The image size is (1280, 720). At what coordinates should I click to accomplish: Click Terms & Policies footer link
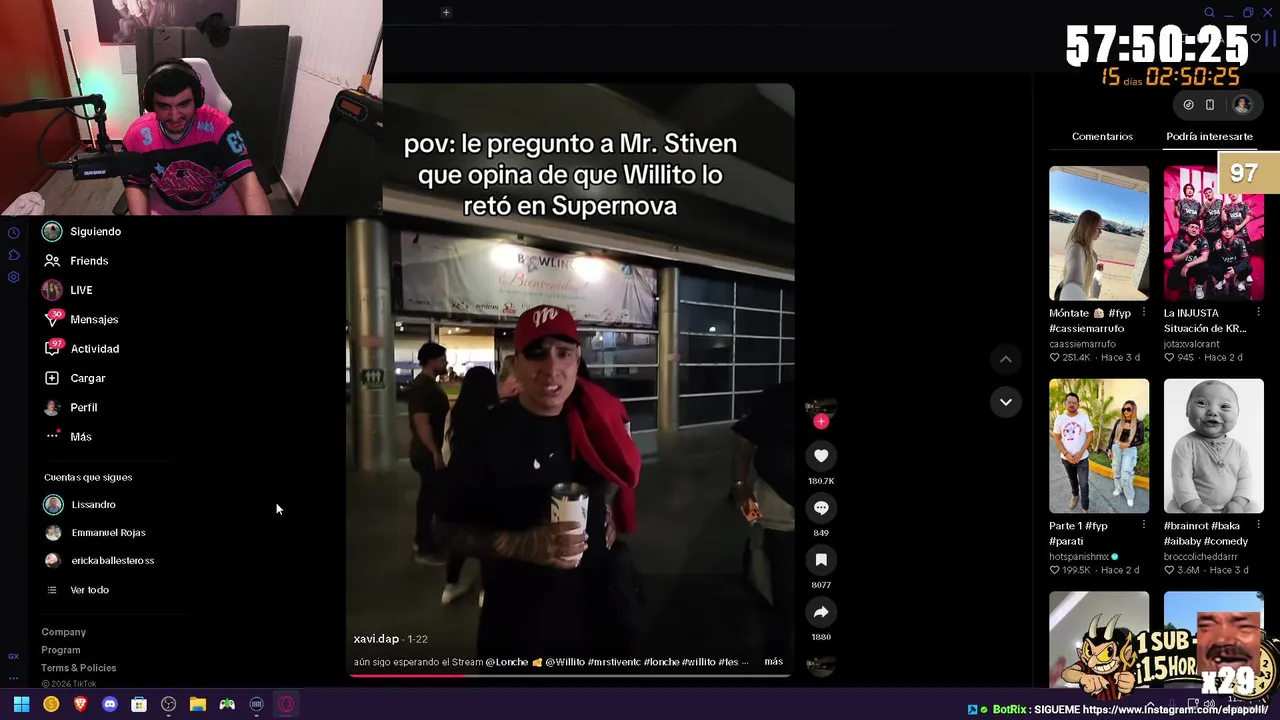click(x=78, y=668)
